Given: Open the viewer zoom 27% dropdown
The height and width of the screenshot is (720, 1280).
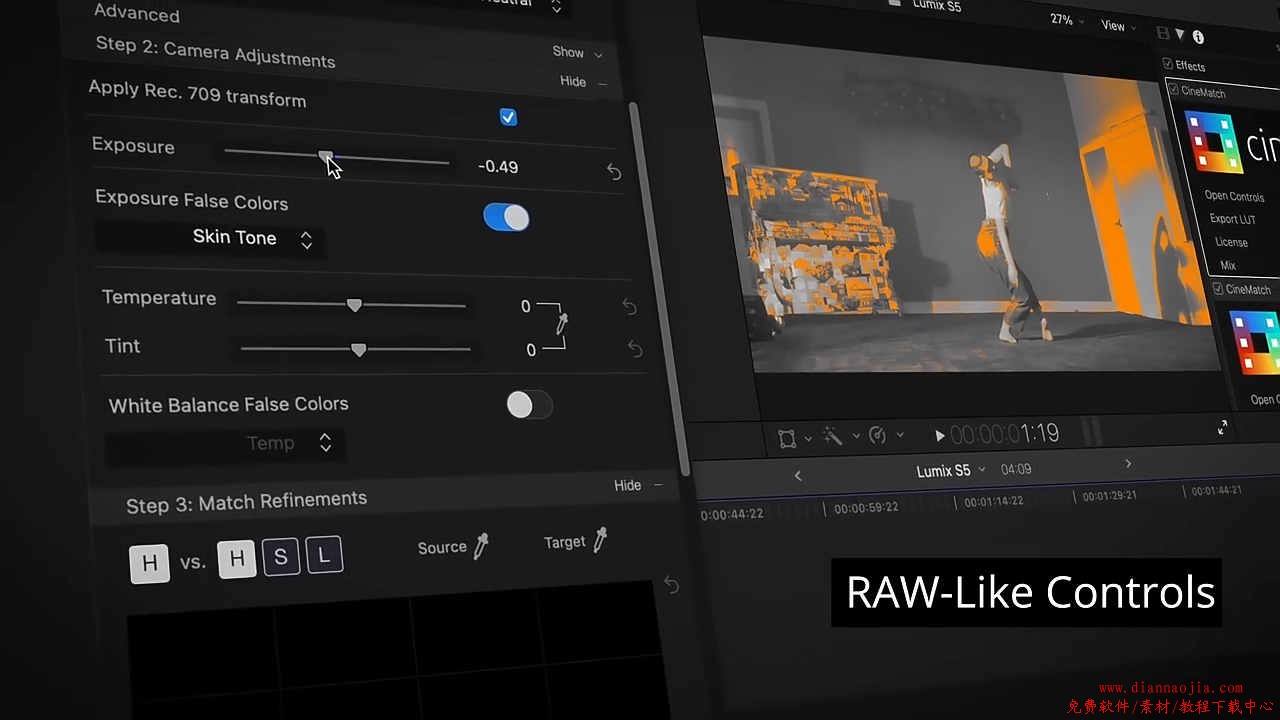Looking at the screenshot, I should (1066, 21).
